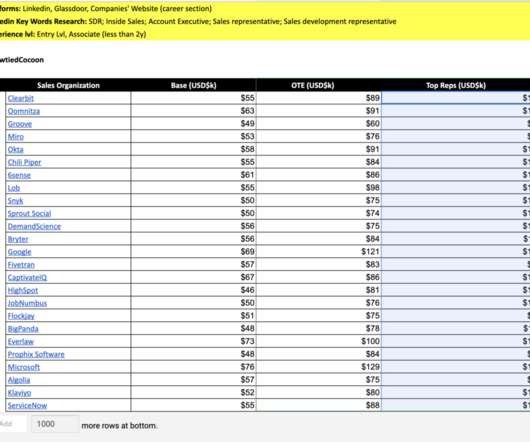Select Clearbit's Top Reps cell

click(x=456, y=98)
